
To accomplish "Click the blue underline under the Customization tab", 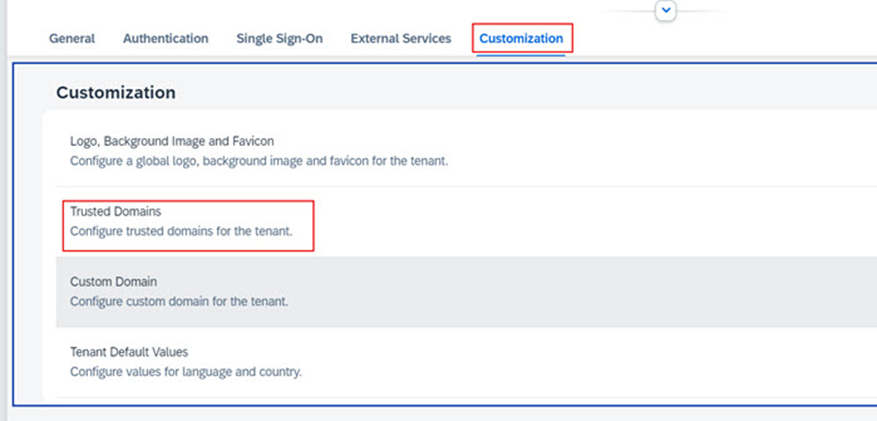I will [x=521, y=55].
